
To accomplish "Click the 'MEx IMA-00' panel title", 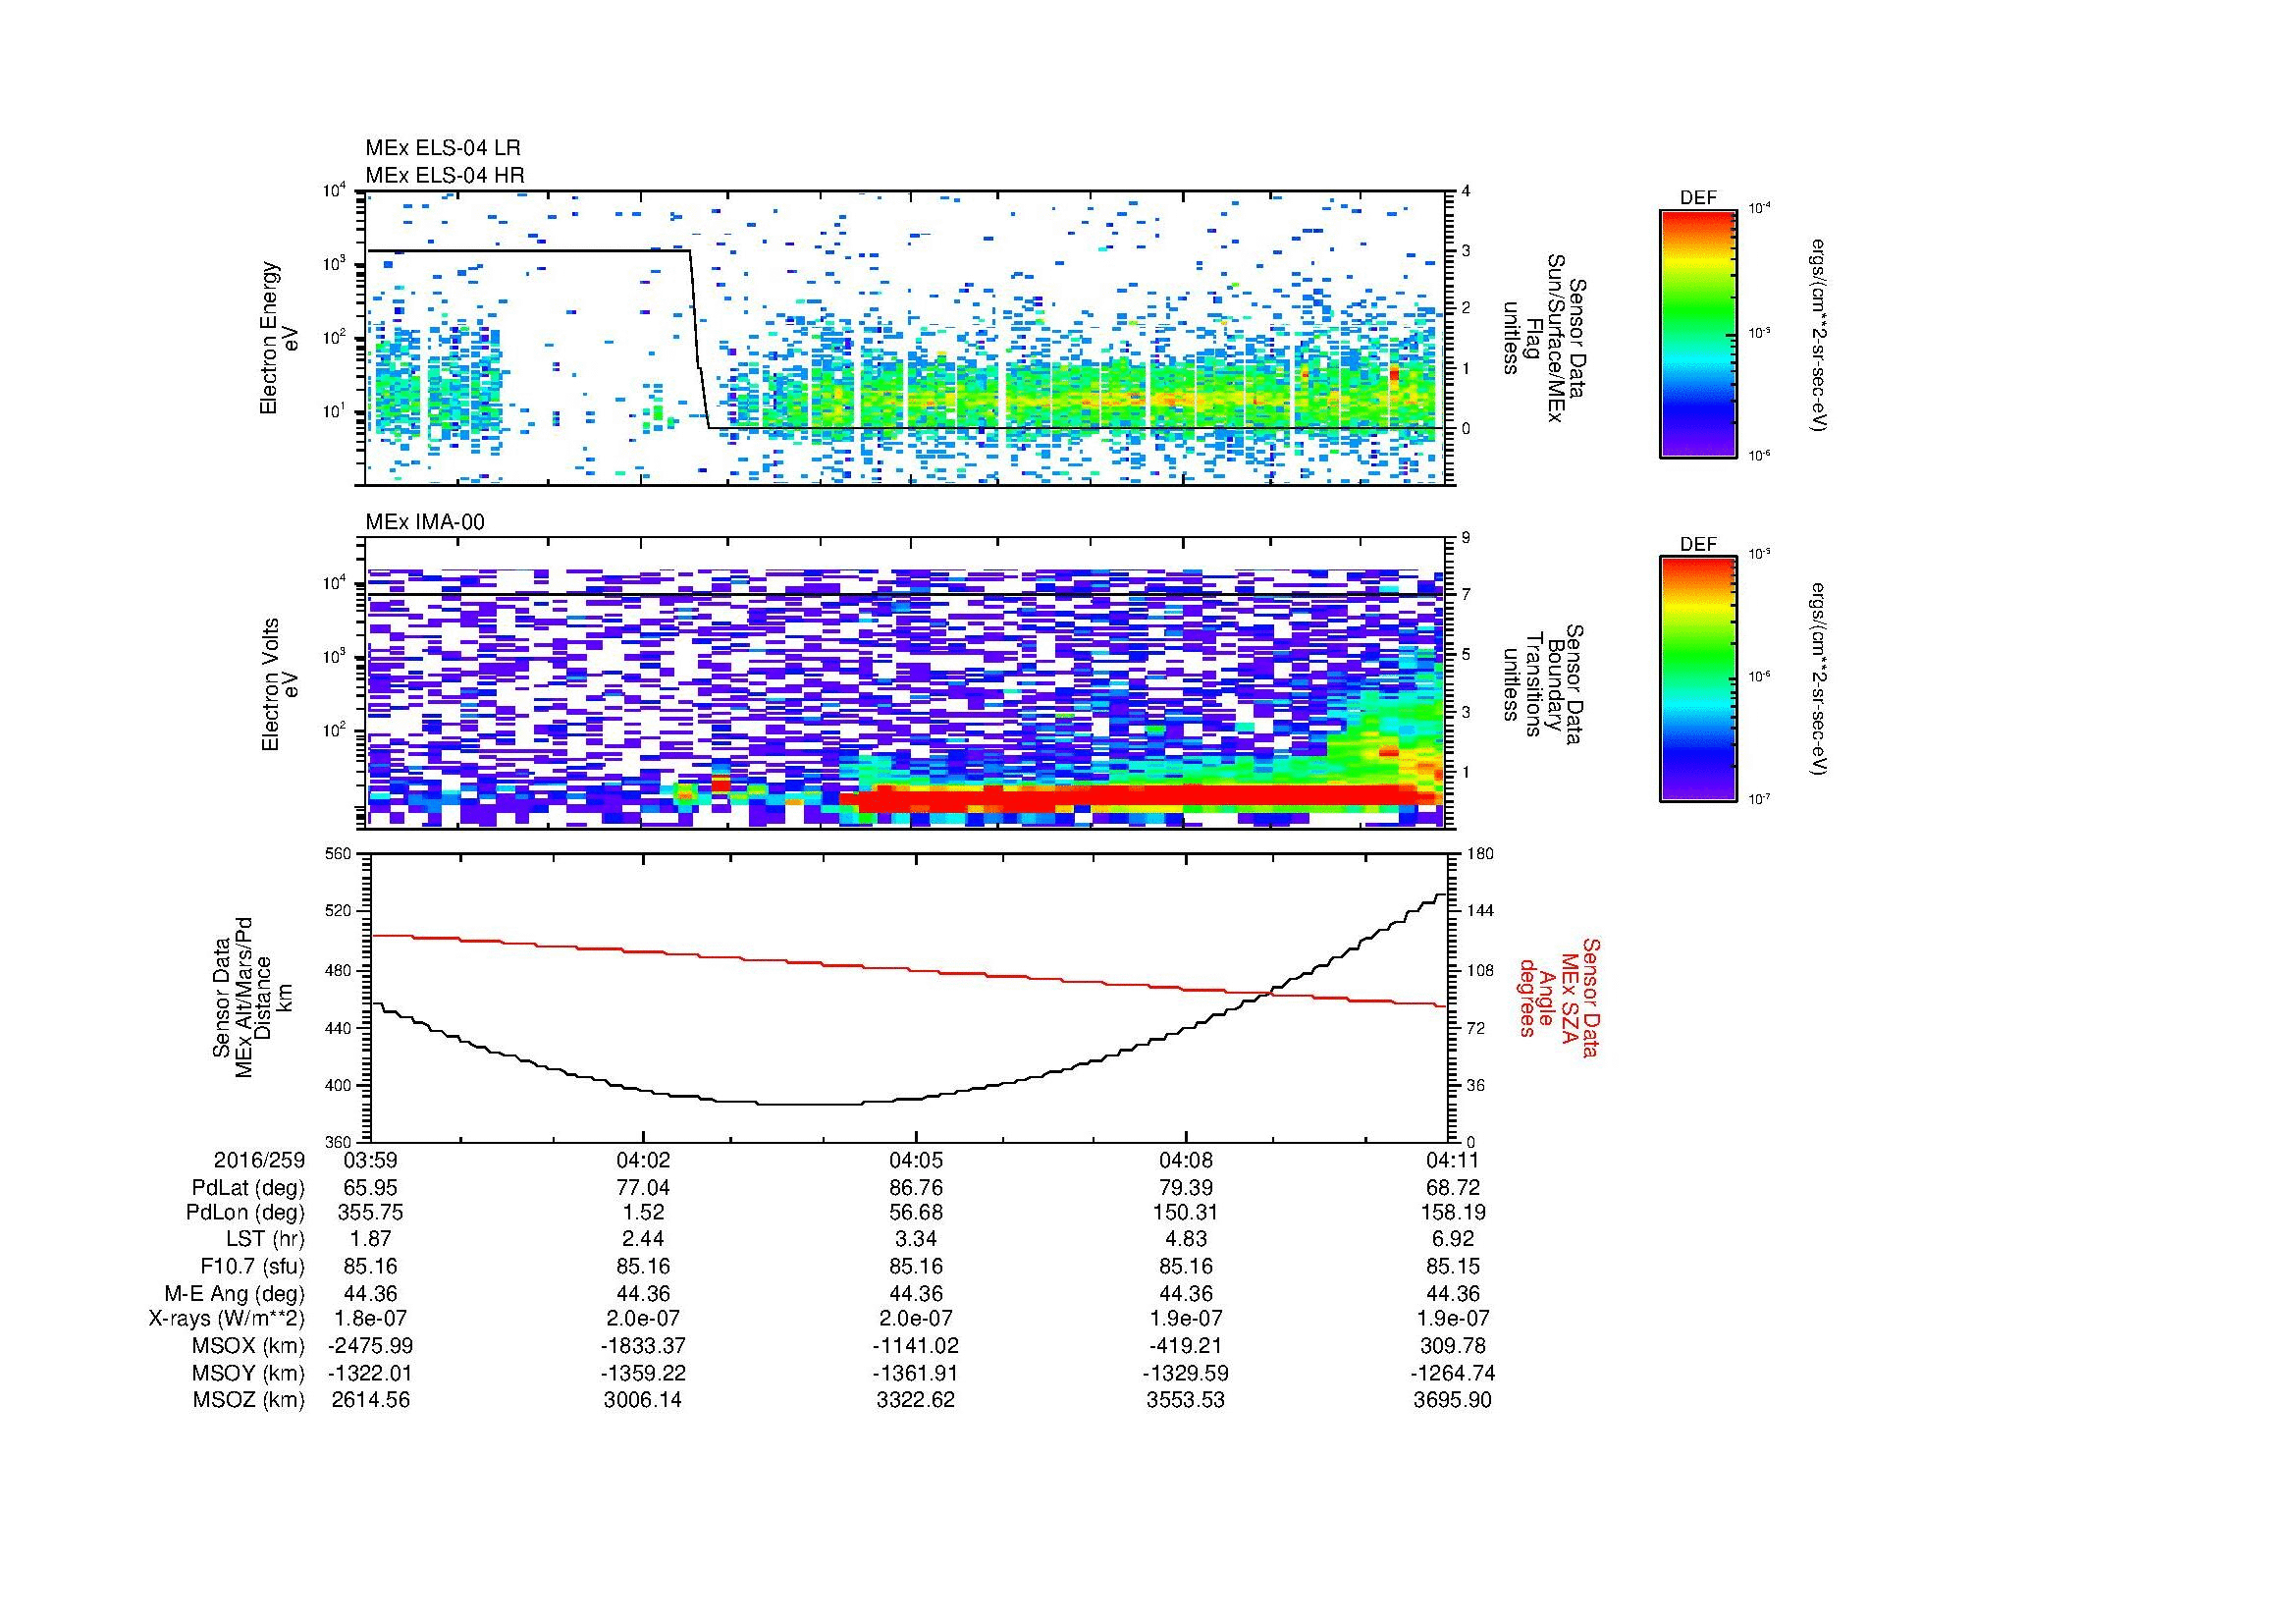I will click(425, 522).
